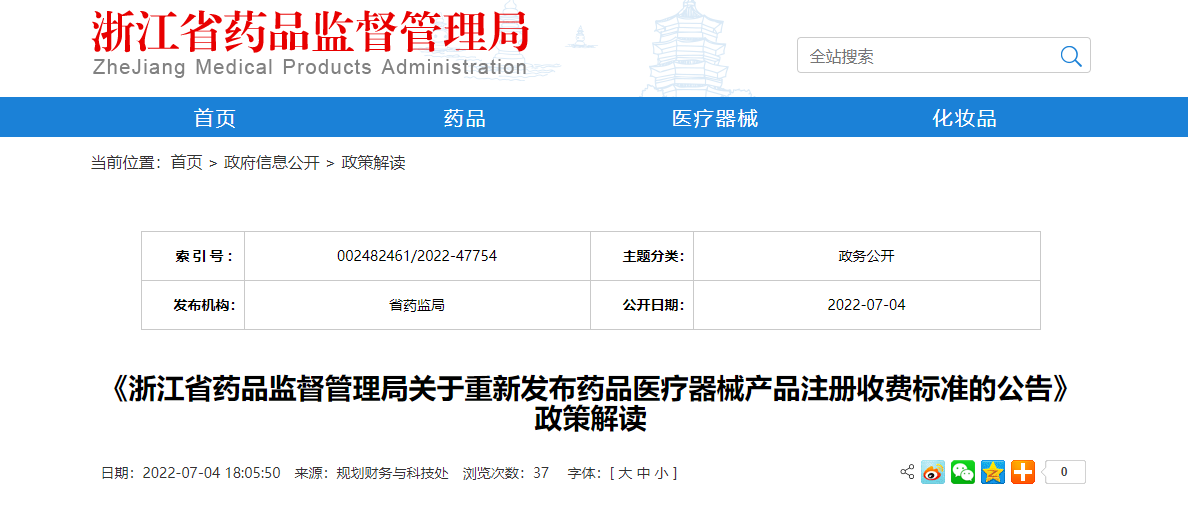Set font size to small 小

[x=661, y=473]
